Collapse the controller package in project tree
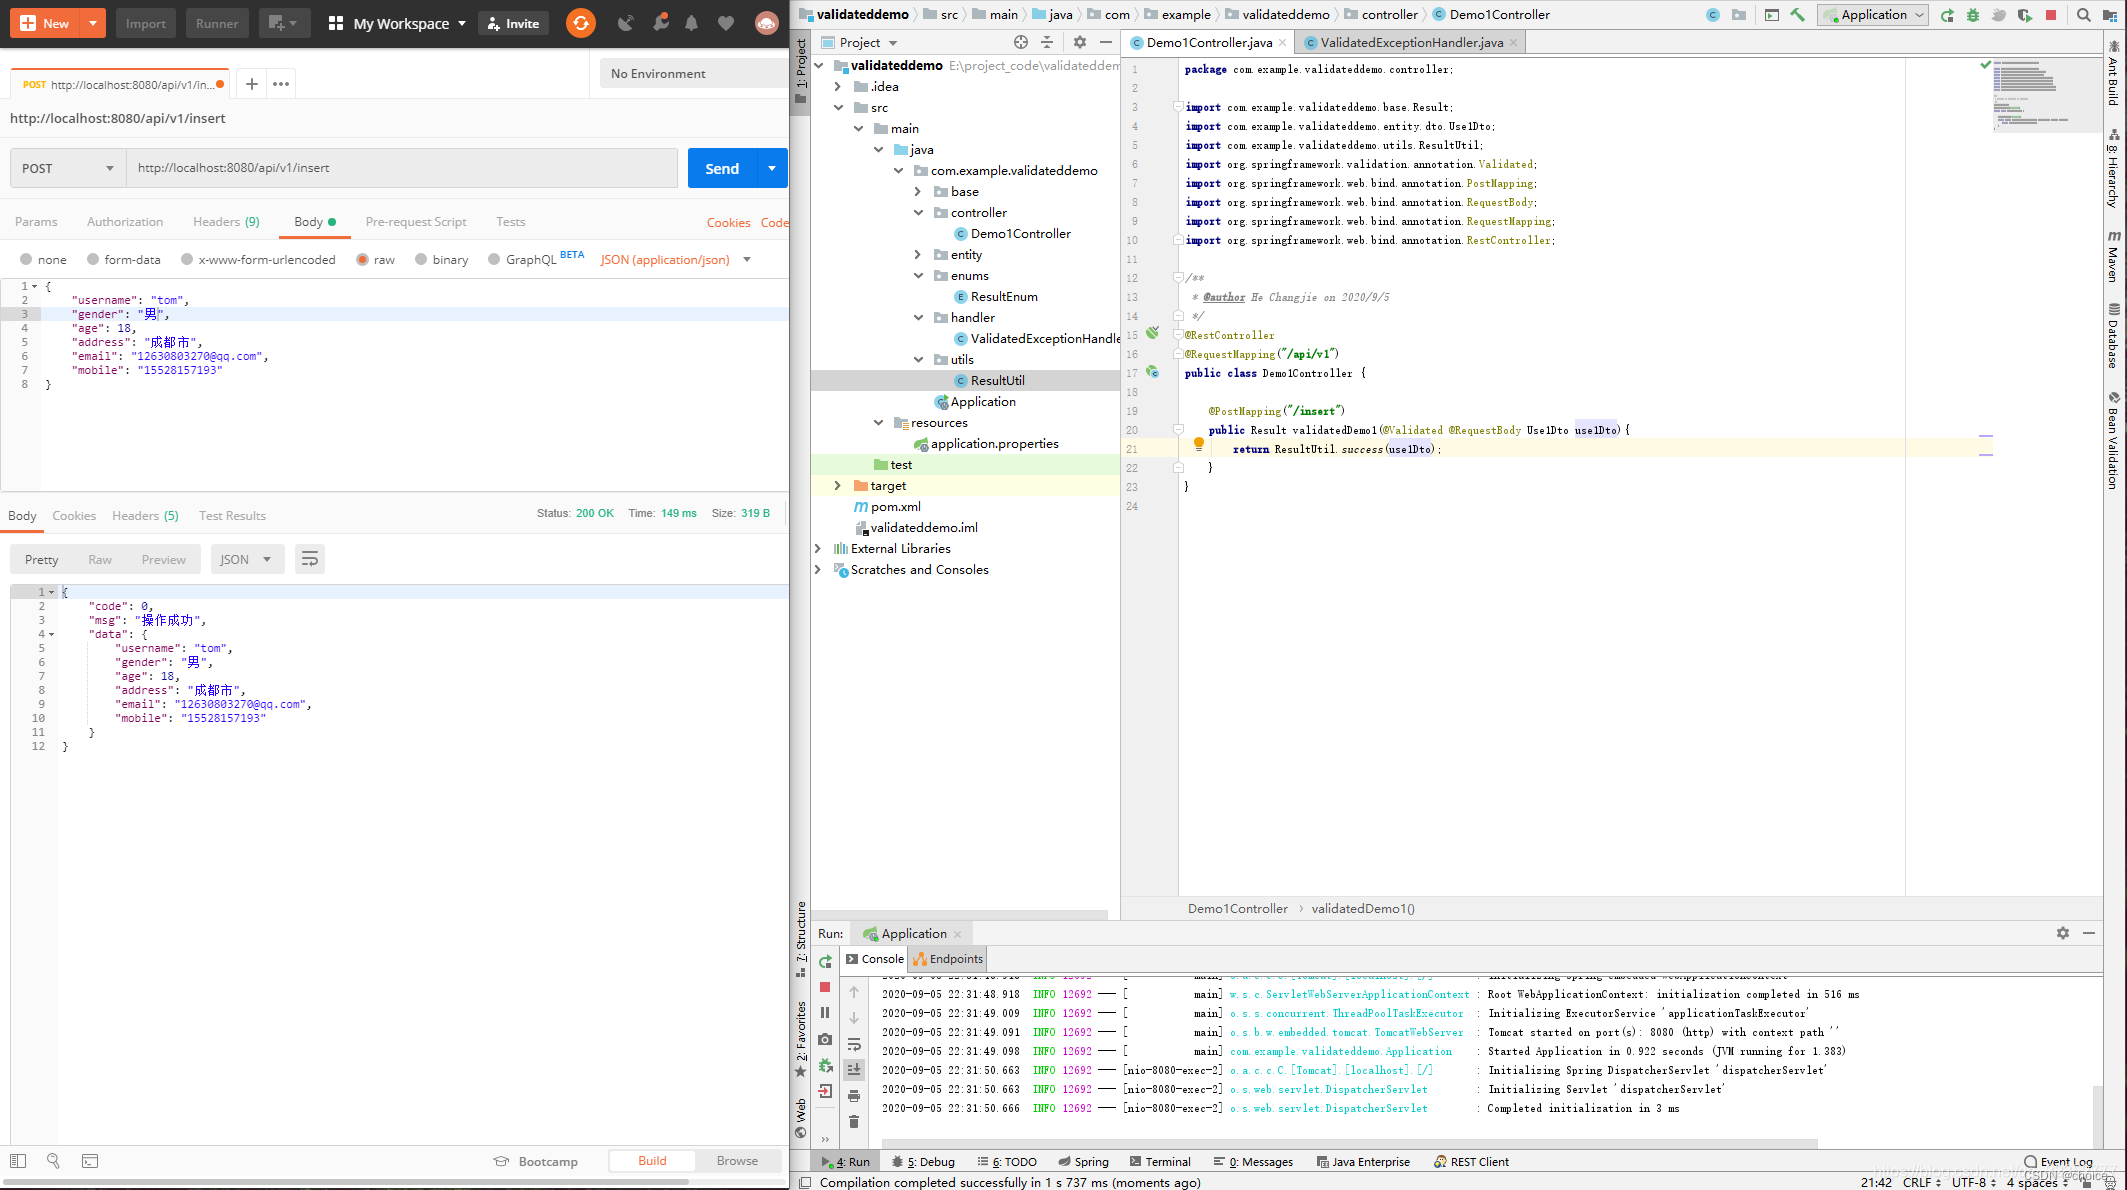Viewport: 2127px width, 1190px height. tap(919, 212)
